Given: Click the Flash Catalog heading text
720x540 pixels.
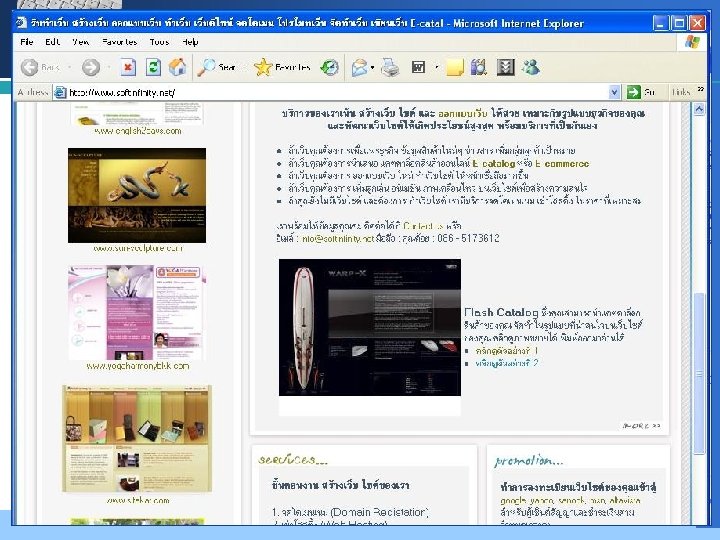Looking at the screenshot, I should coord(501,312).
